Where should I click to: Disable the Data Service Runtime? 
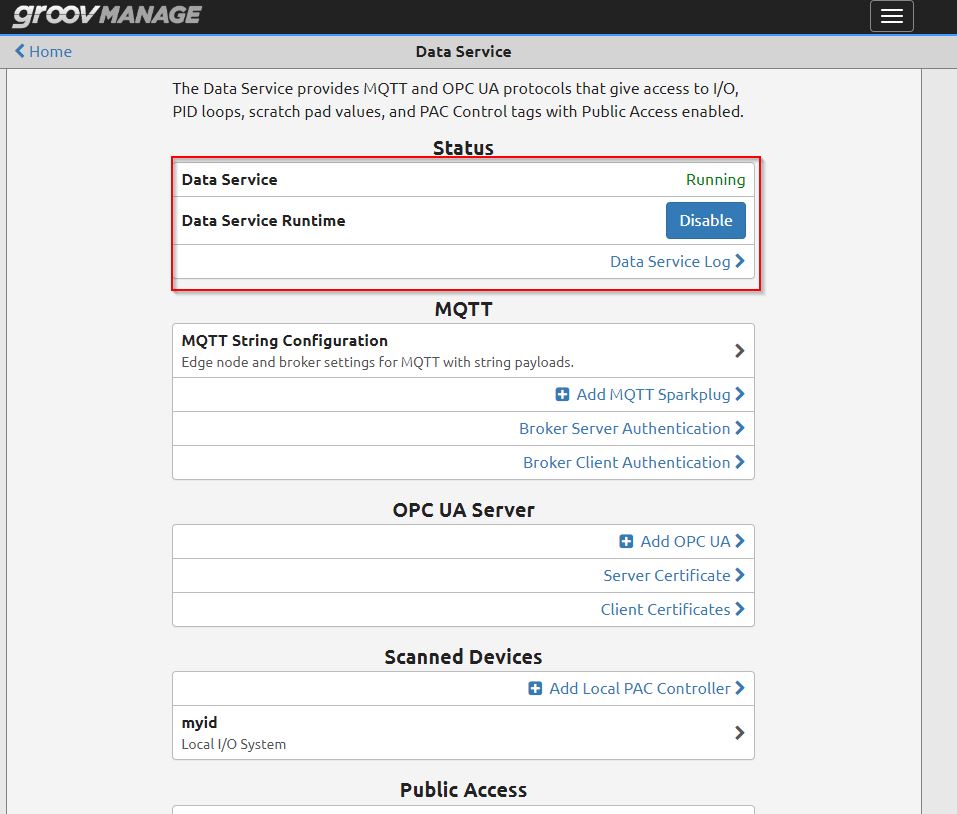point(706,220)
